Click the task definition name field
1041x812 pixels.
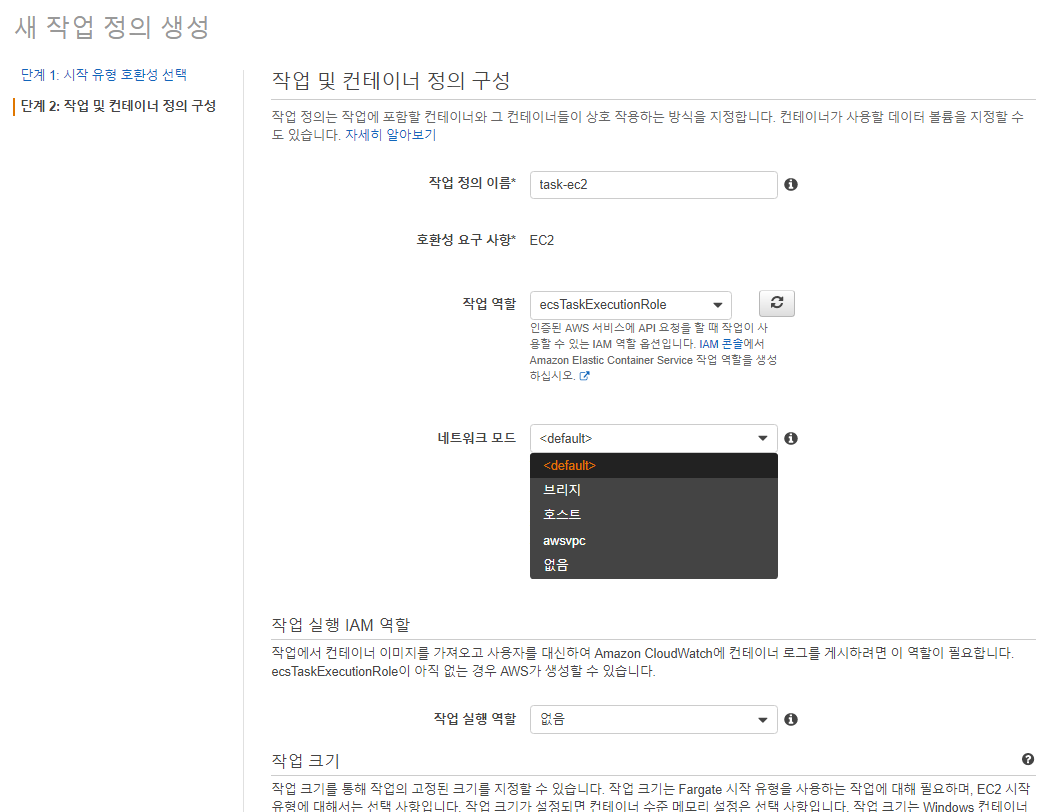(x=653, y=185)
